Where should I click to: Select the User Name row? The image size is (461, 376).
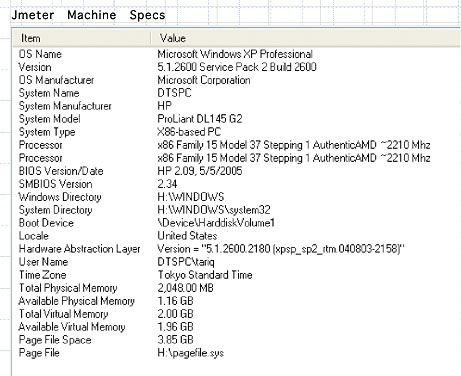click(237, 262)
